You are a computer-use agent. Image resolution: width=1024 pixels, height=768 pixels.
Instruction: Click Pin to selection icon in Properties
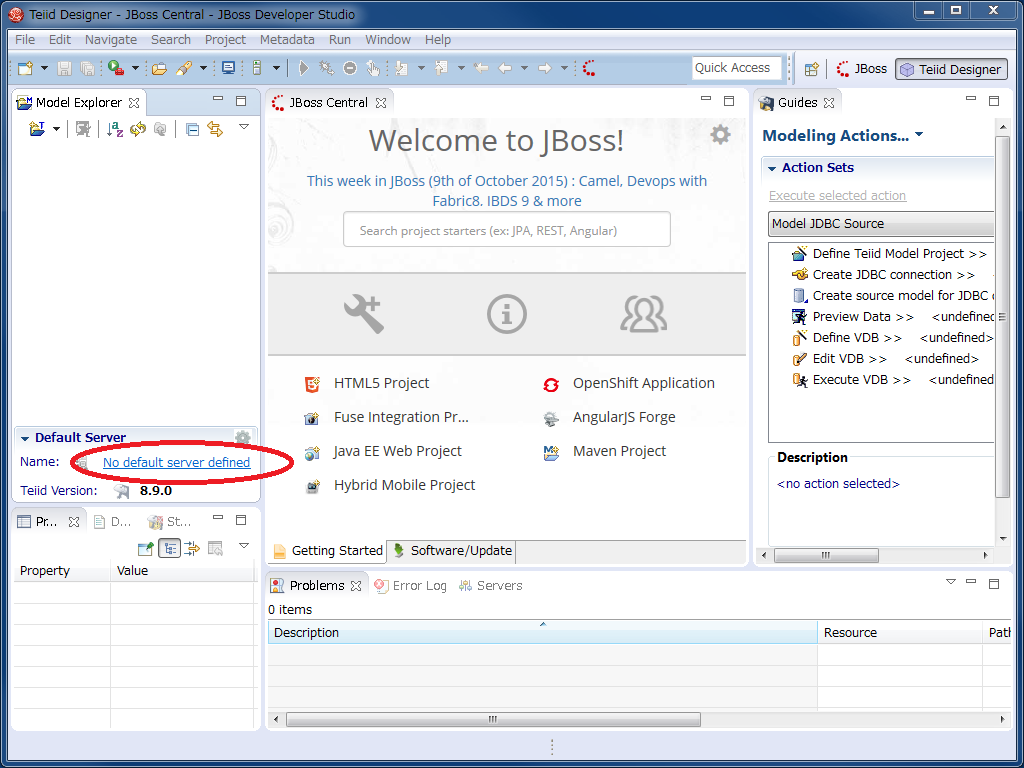[145, 549]
